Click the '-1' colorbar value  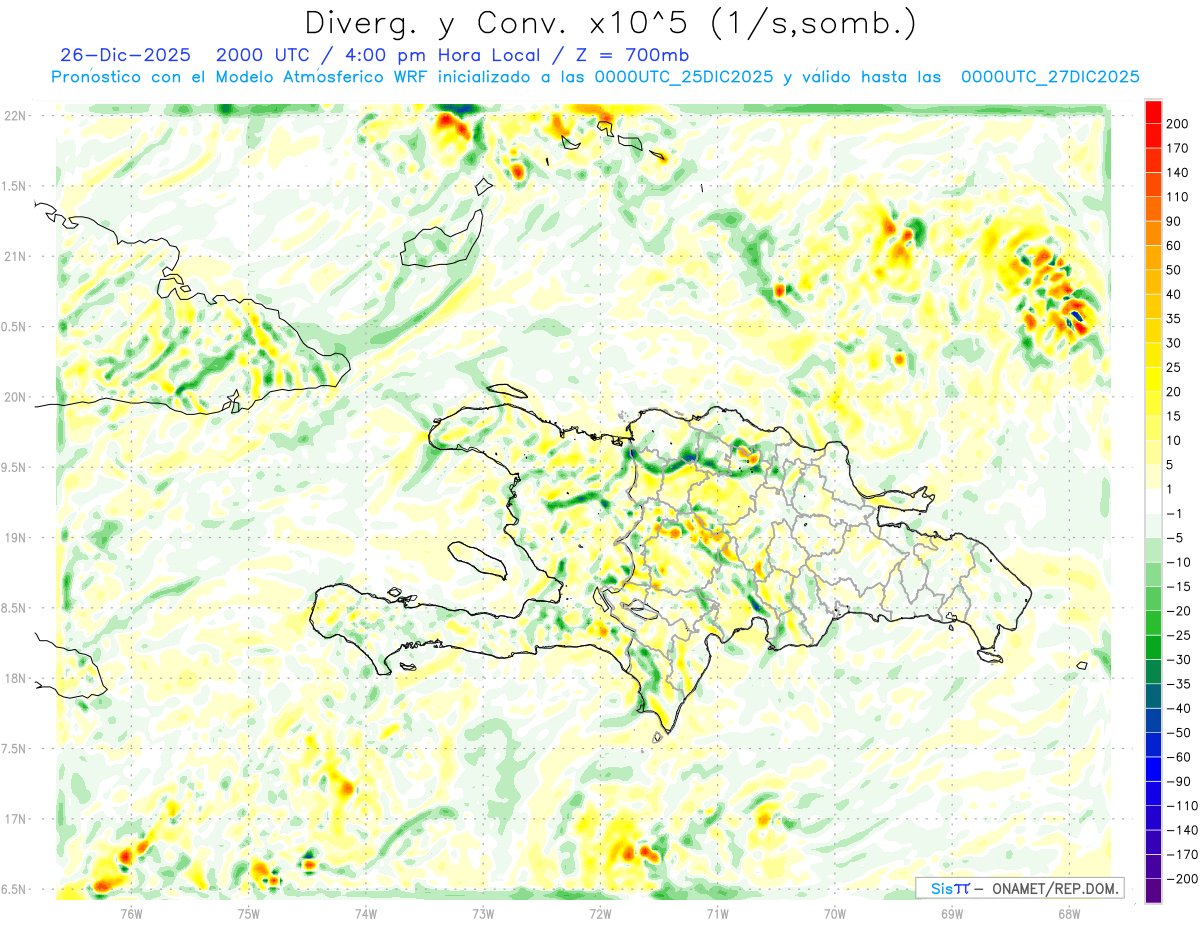coord(1176,513)
